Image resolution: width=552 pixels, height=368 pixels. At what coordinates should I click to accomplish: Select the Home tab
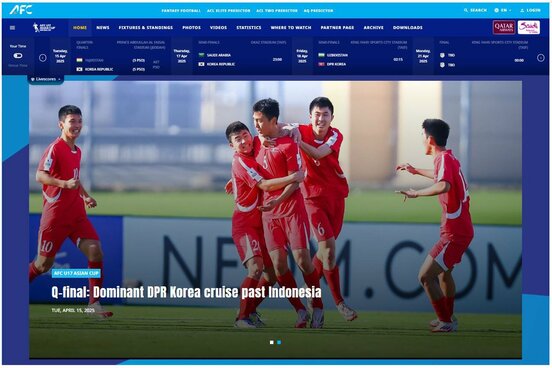pyautogui.click(x=80, y=27)
